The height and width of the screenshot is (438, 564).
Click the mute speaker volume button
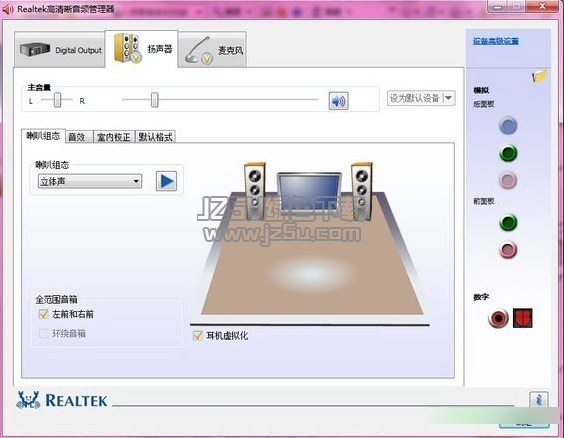(338, 101)
